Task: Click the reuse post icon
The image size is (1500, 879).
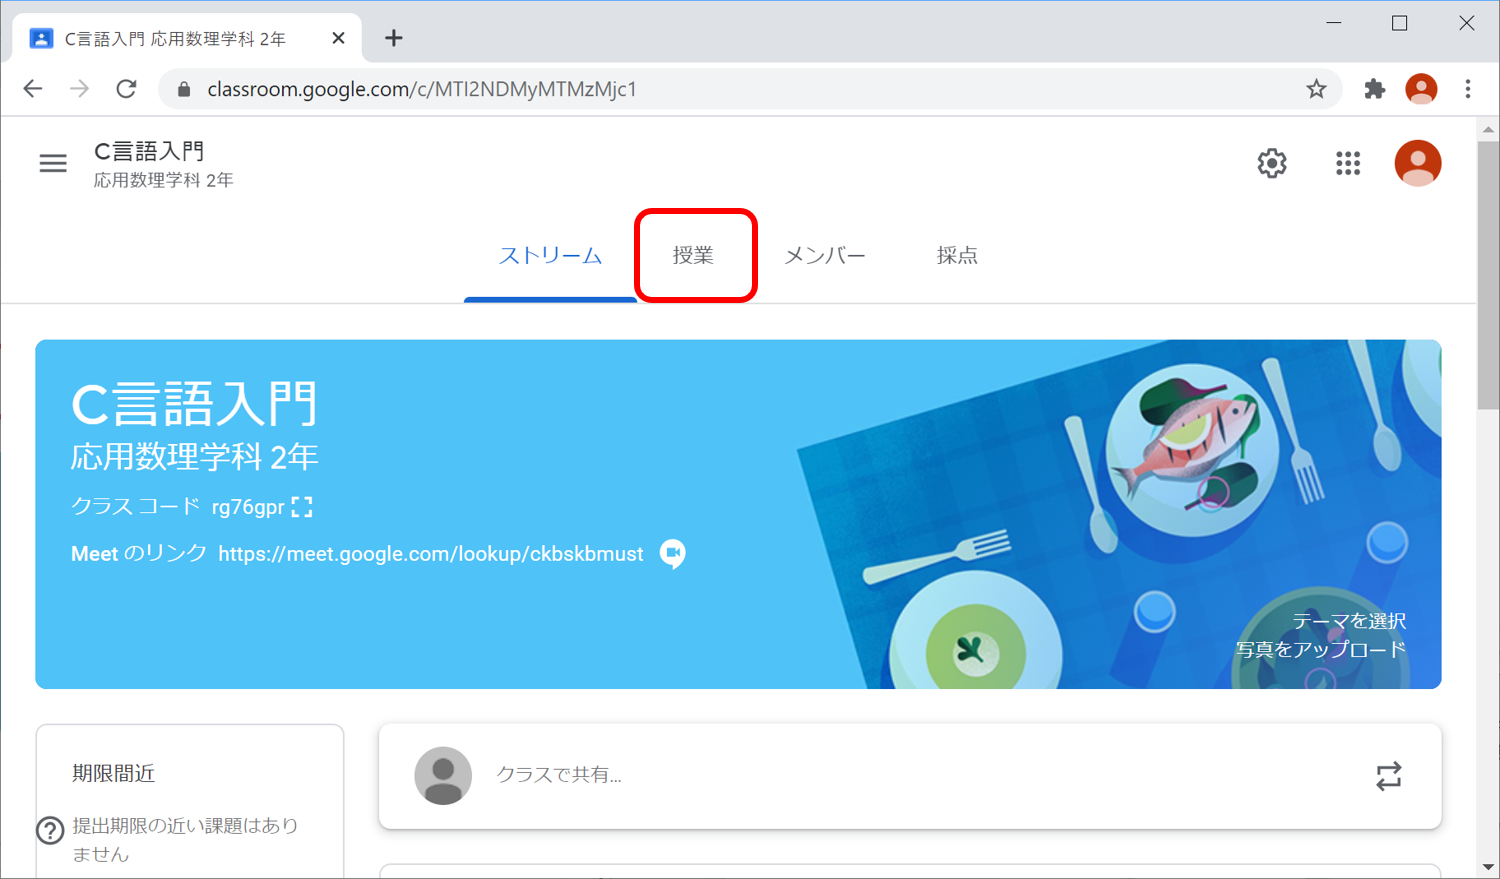Action: 1389,776
